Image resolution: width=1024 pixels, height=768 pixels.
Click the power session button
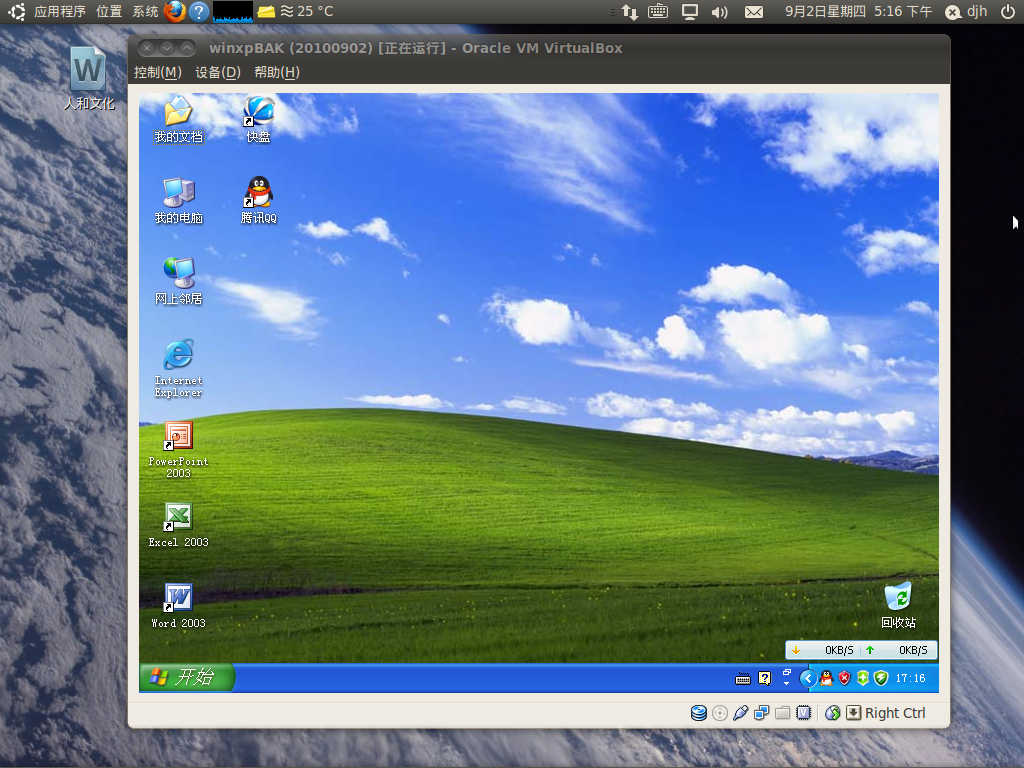click(x=1007, y=11)
